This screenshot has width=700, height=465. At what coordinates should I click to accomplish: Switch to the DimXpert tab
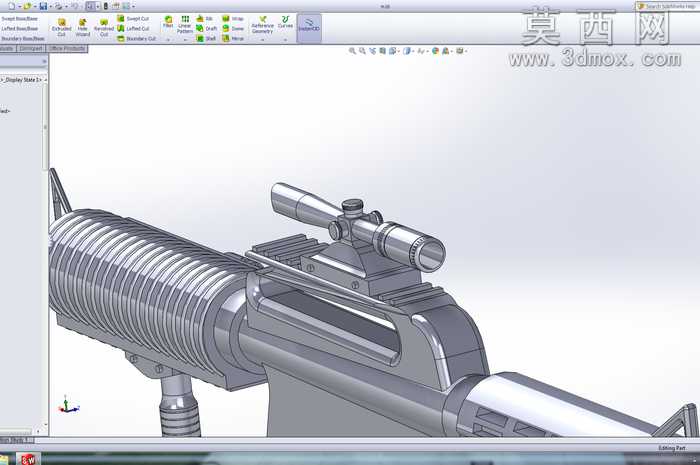31,48
